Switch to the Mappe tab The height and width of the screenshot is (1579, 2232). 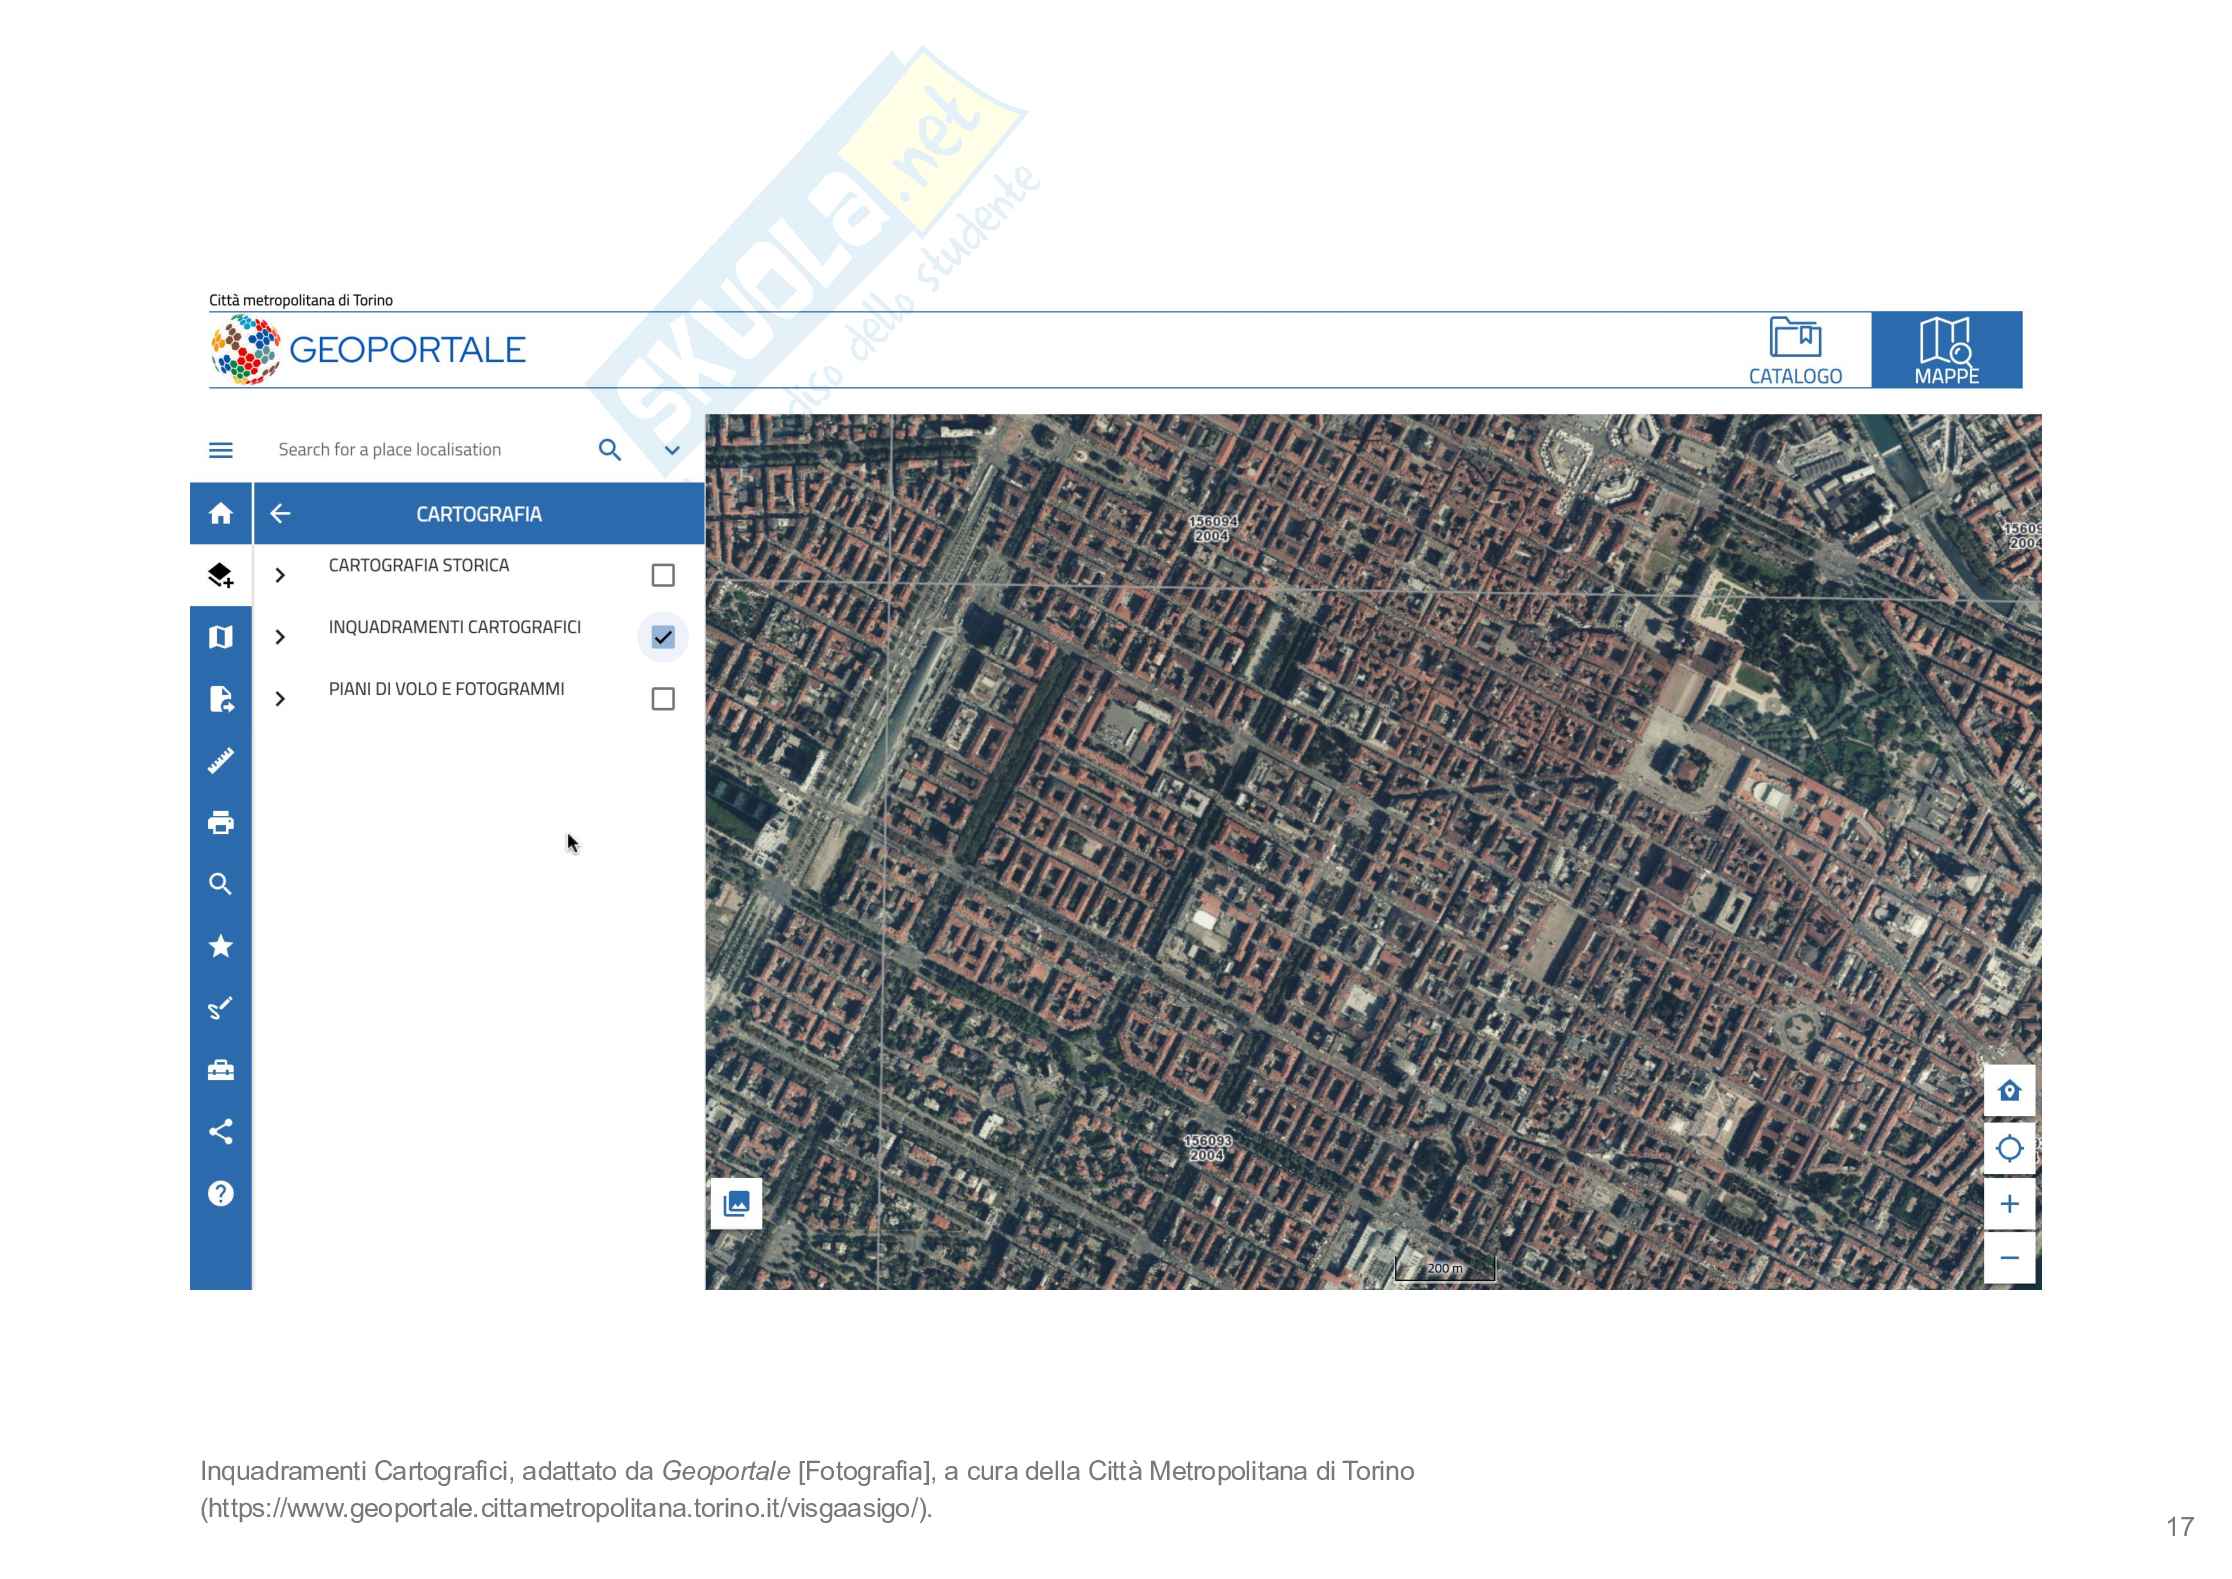pyautogui.click(x=1946, y=350)
